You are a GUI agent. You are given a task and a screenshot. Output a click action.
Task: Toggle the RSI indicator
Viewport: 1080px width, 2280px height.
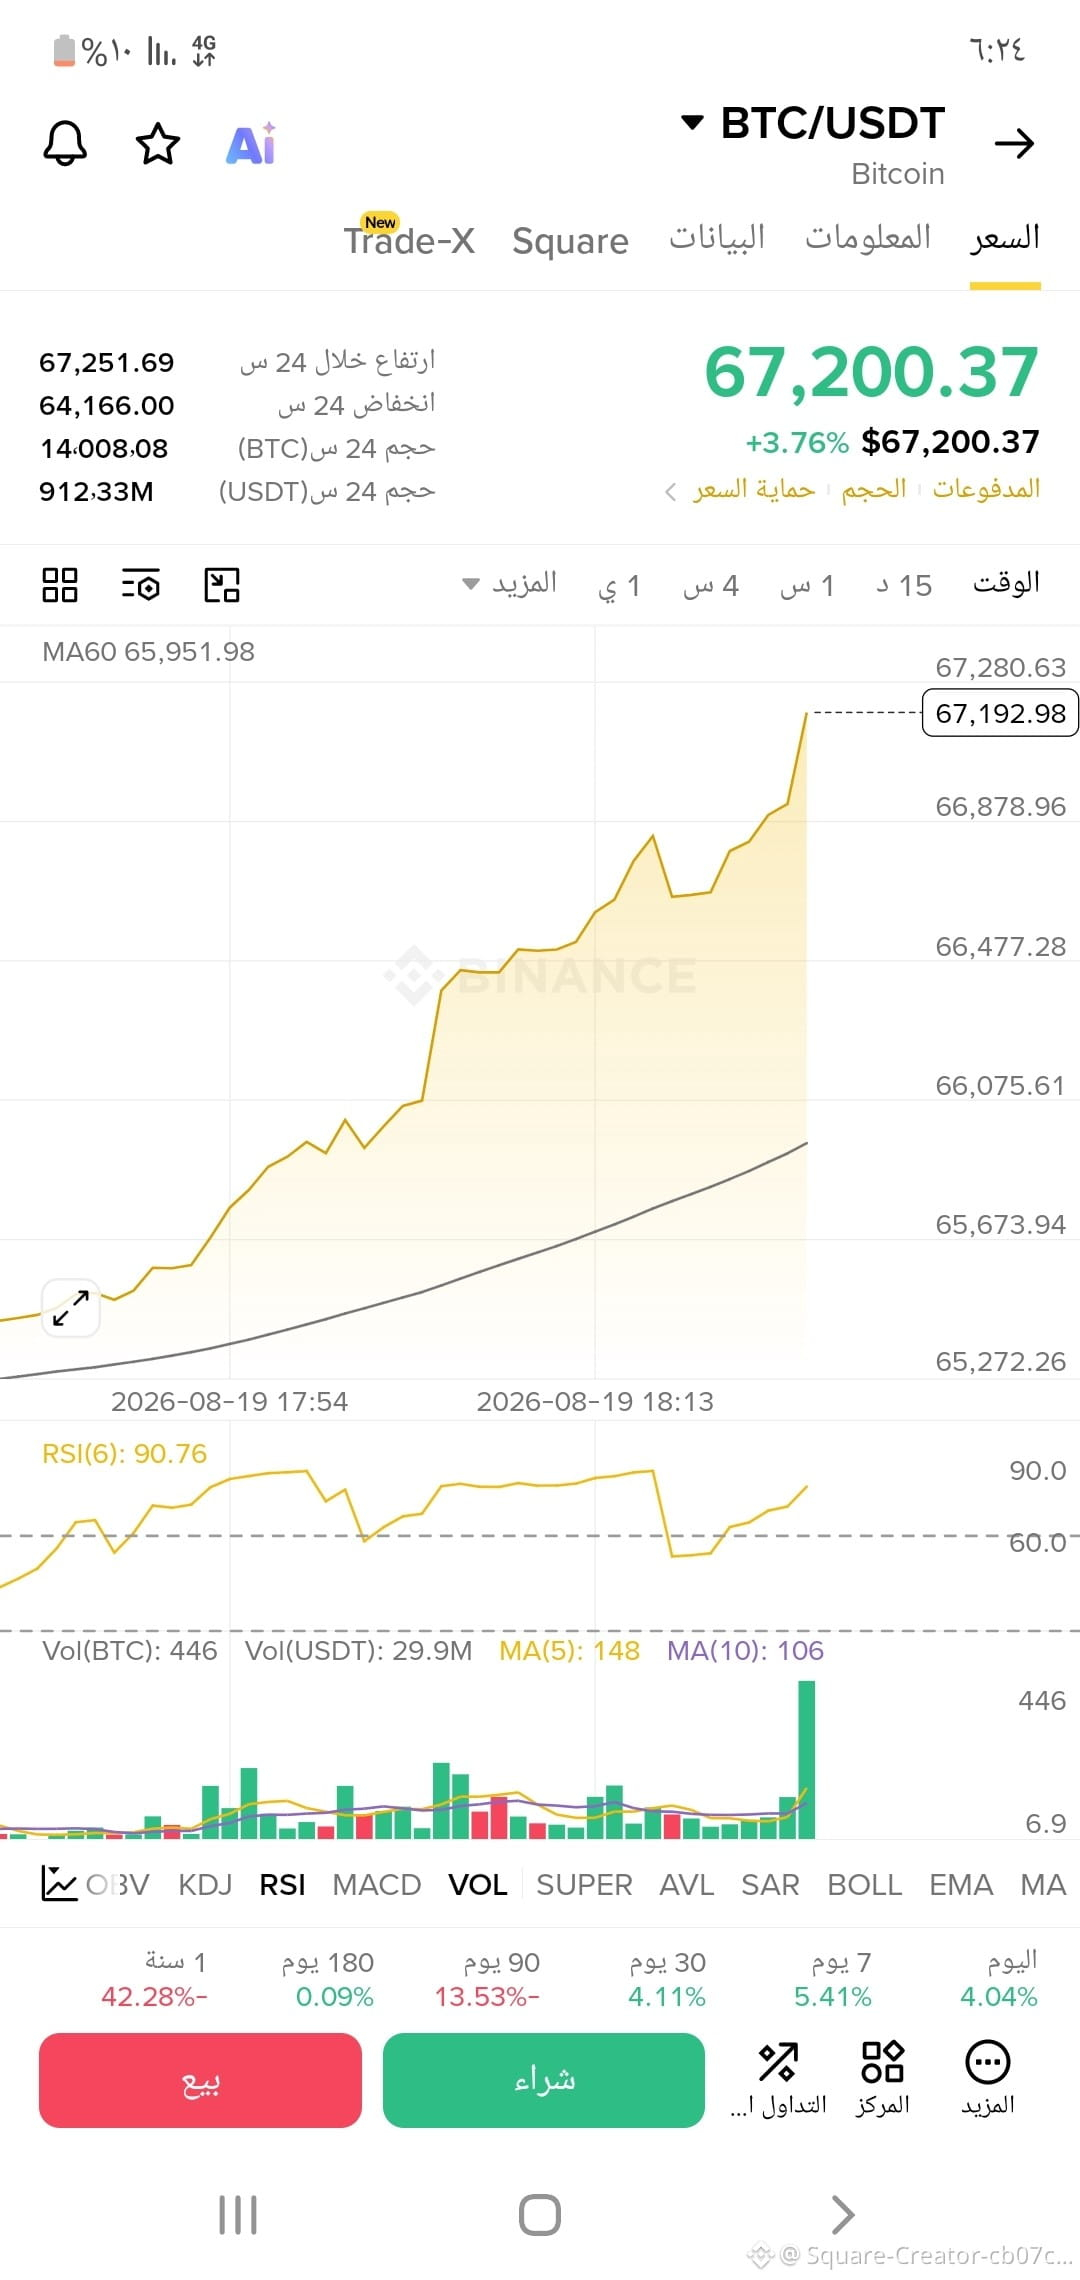282,1885
